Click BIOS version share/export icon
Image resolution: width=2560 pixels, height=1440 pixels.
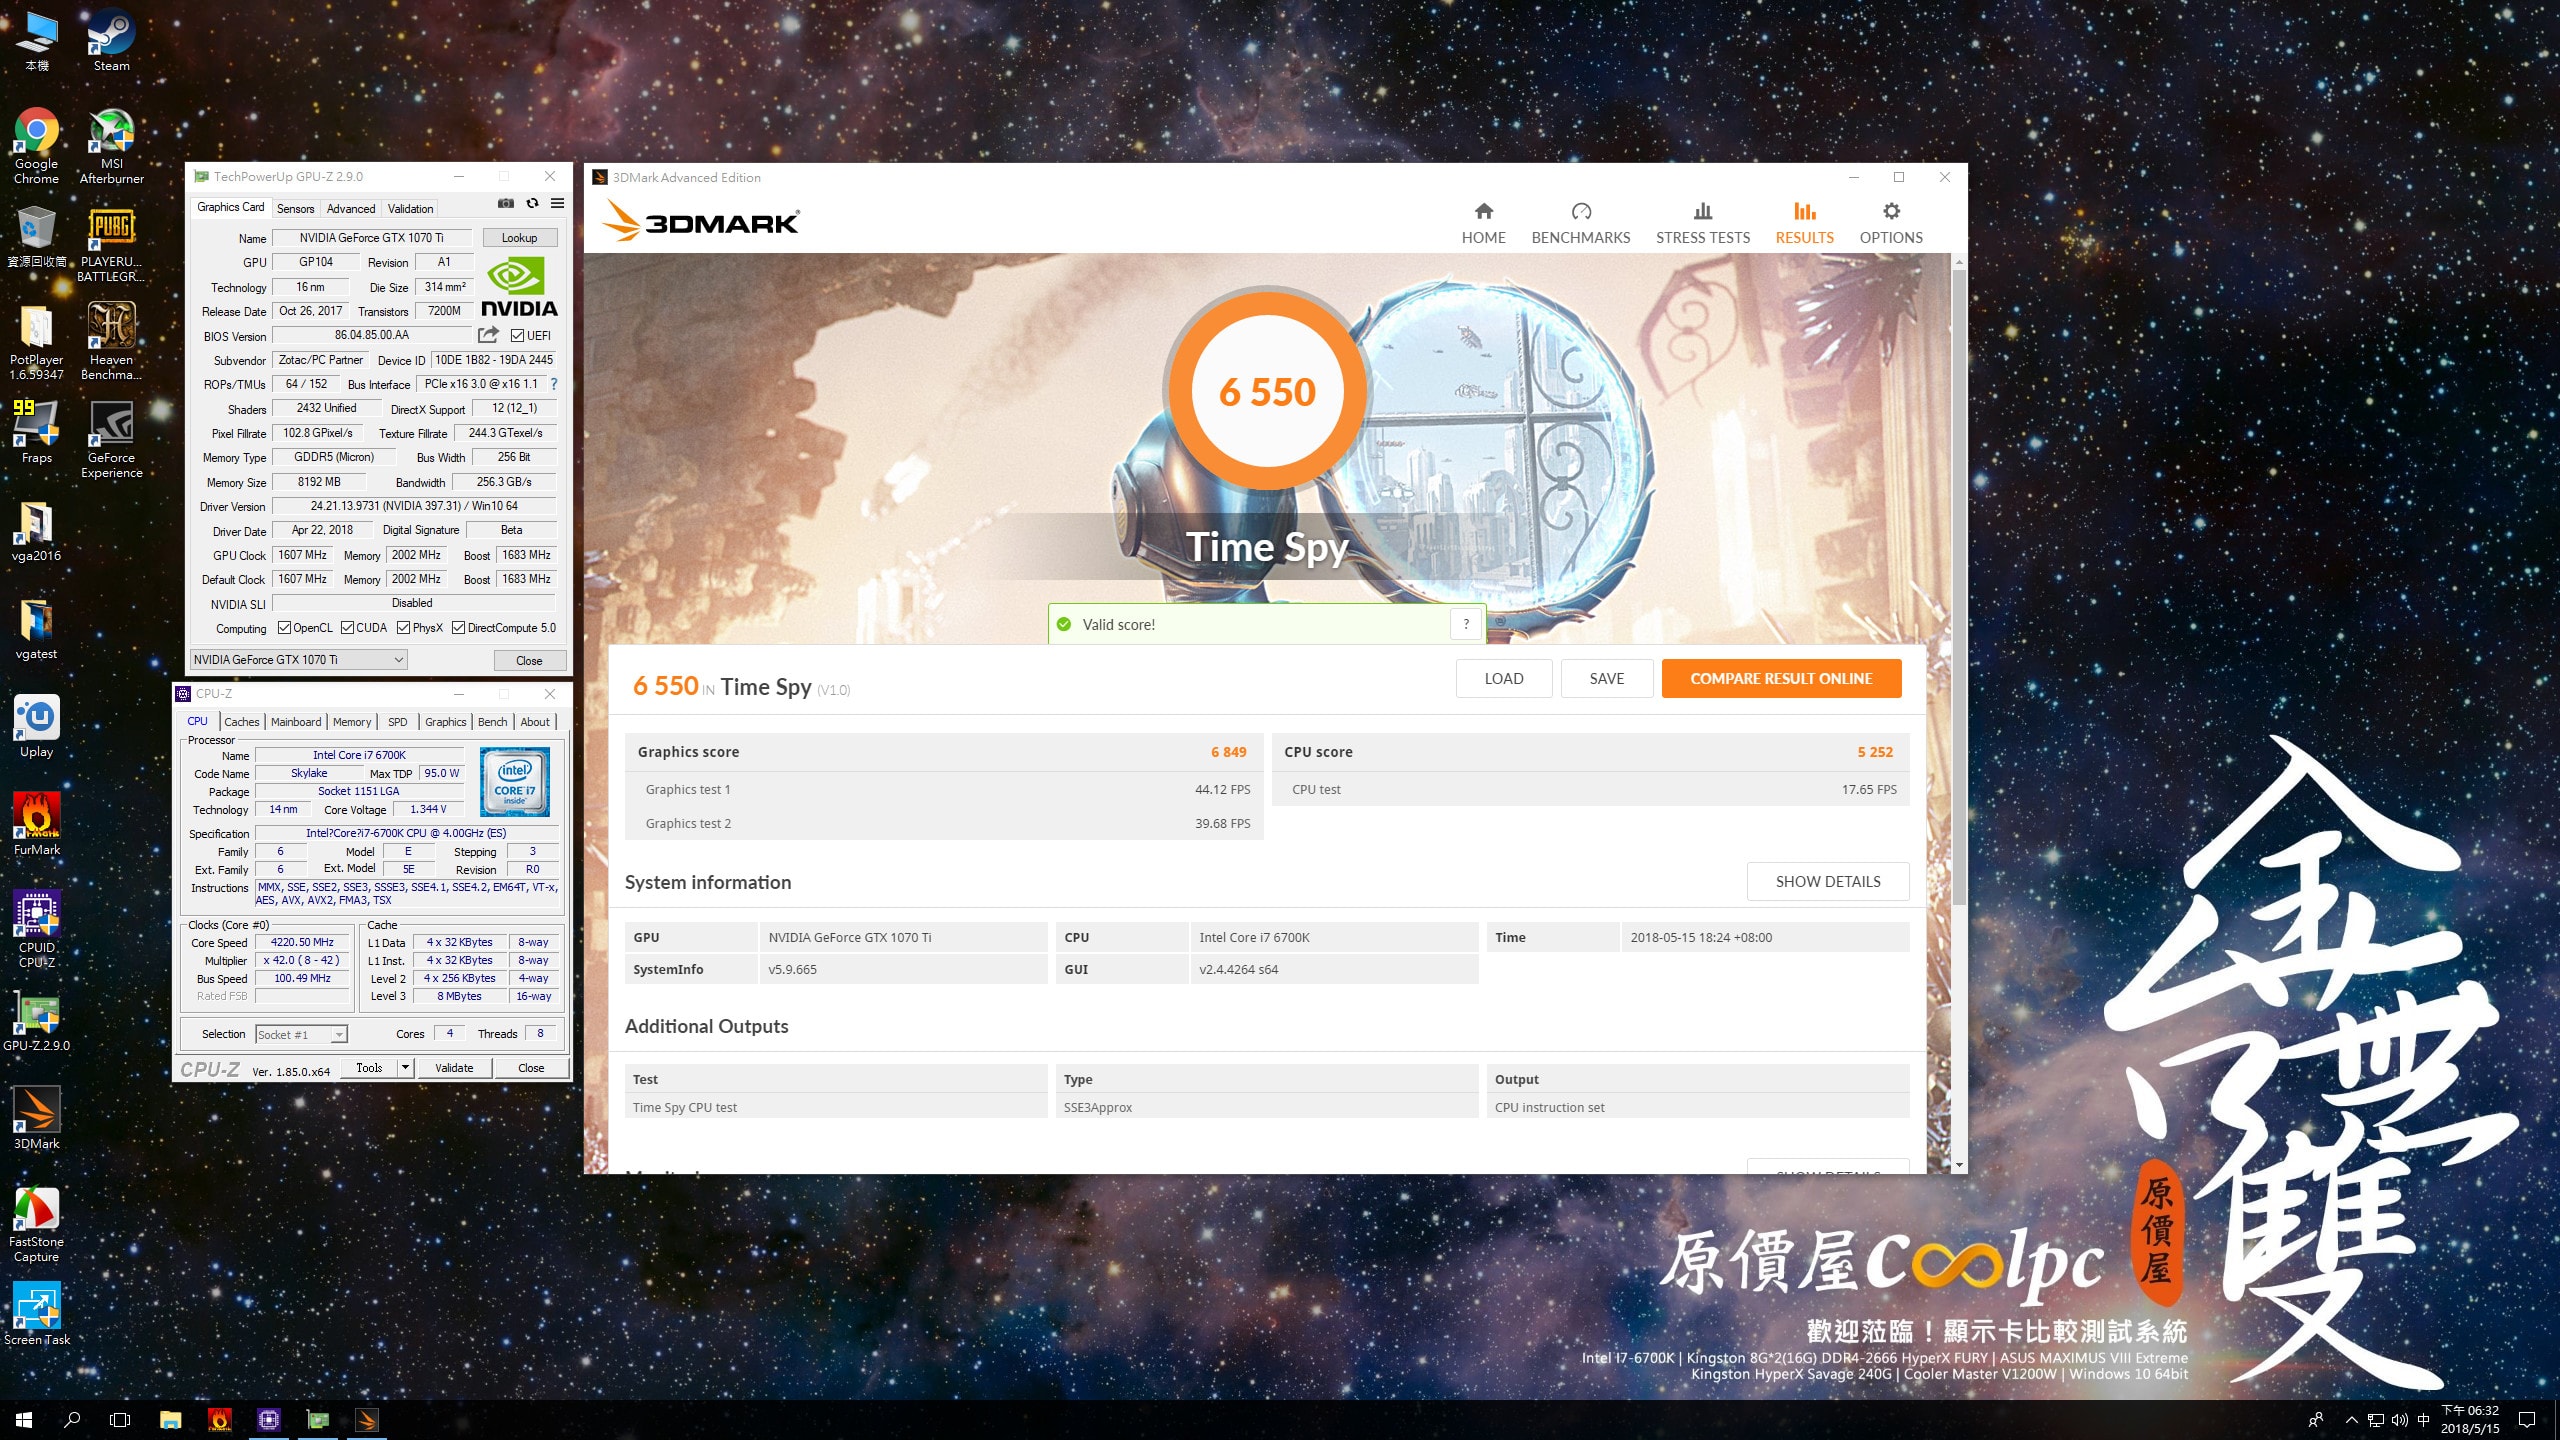tap(488, 335)
